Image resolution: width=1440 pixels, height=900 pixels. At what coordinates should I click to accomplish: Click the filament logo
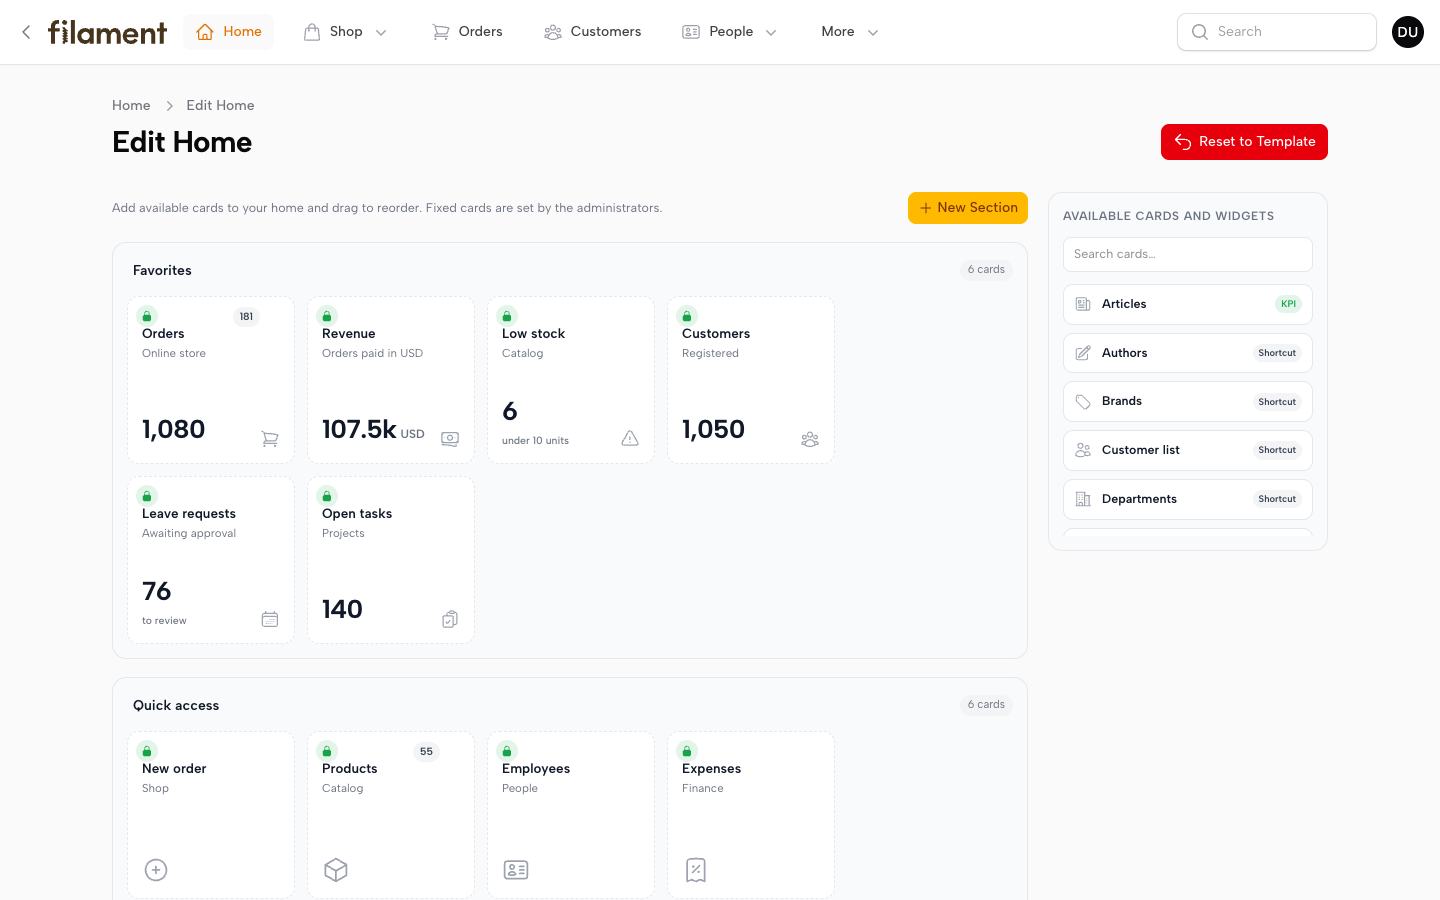pyautogui.click(x=107, y=32)
